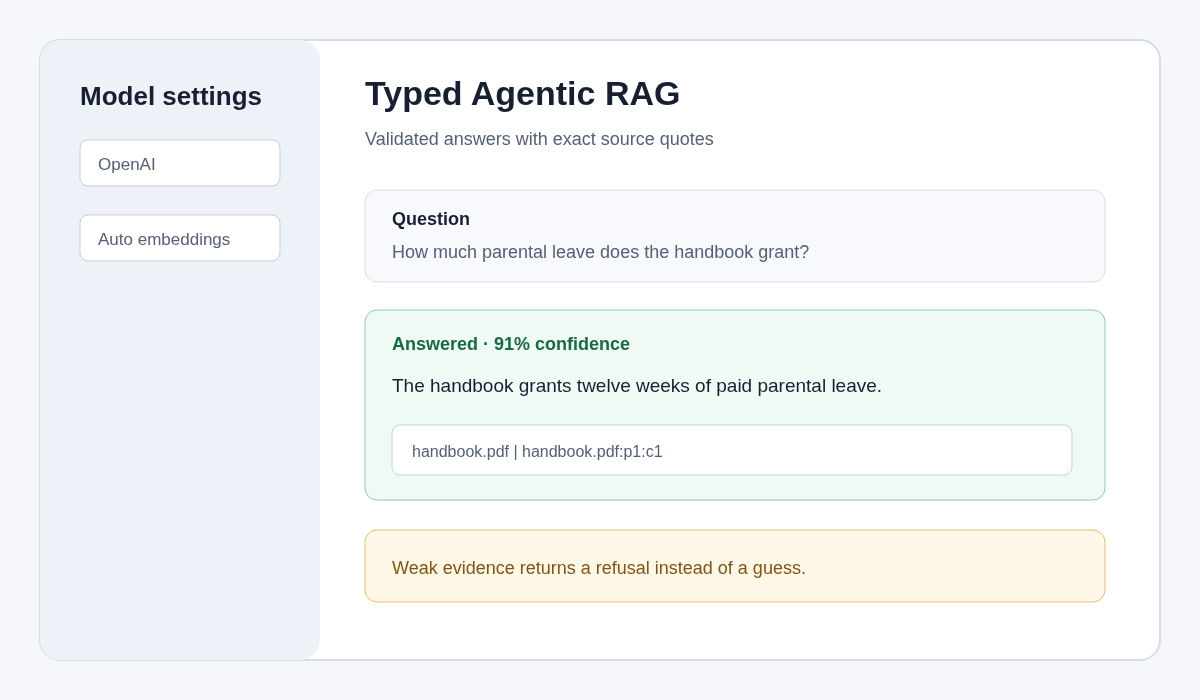Open the handbook.pdf source citation
The width and height of the screenshot is (1200, 700).
click(732, 450)
